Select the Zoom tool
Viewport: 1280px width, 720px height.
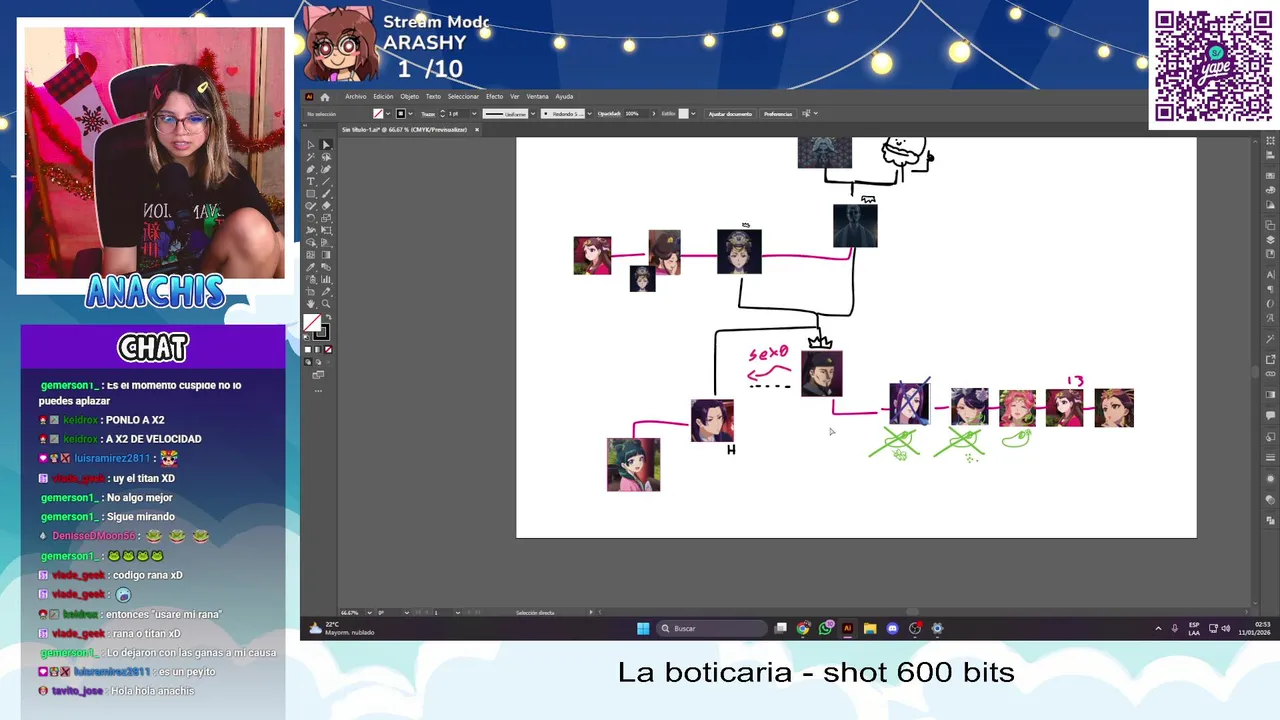tap(326, 304)
